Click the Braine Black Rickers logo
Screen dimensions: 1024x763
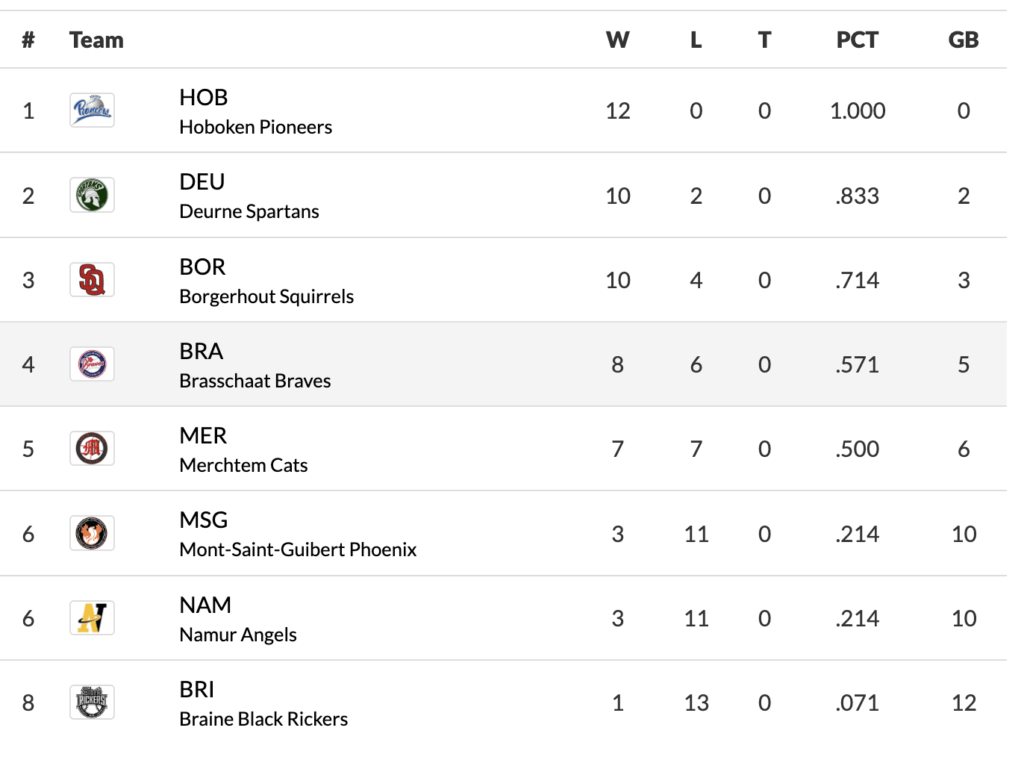pyautogui.click(x=92, y=703)
